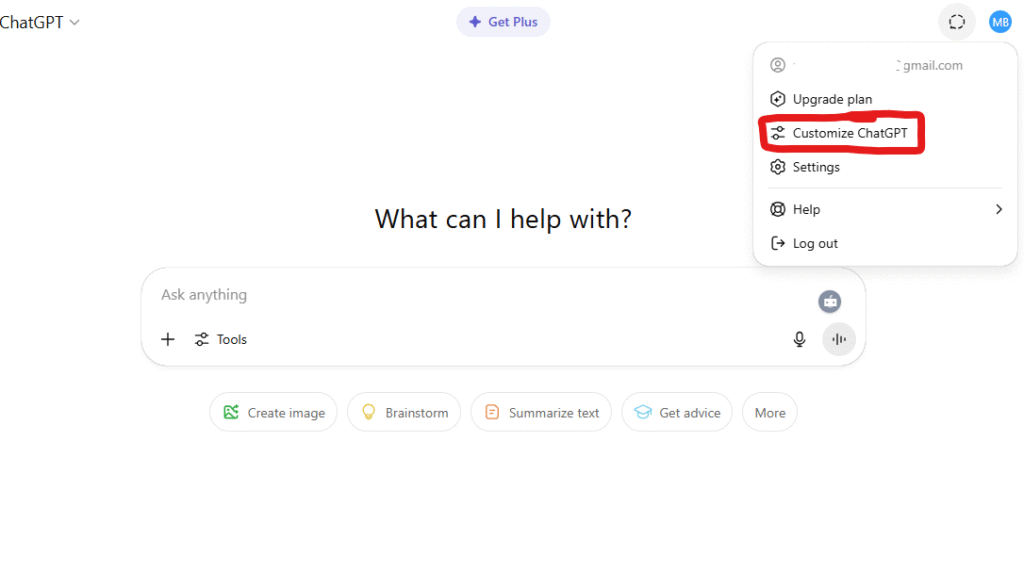Click the Create image suggestion chip
This screenshot has height=572, width=1024.
[x=274, y=413]
